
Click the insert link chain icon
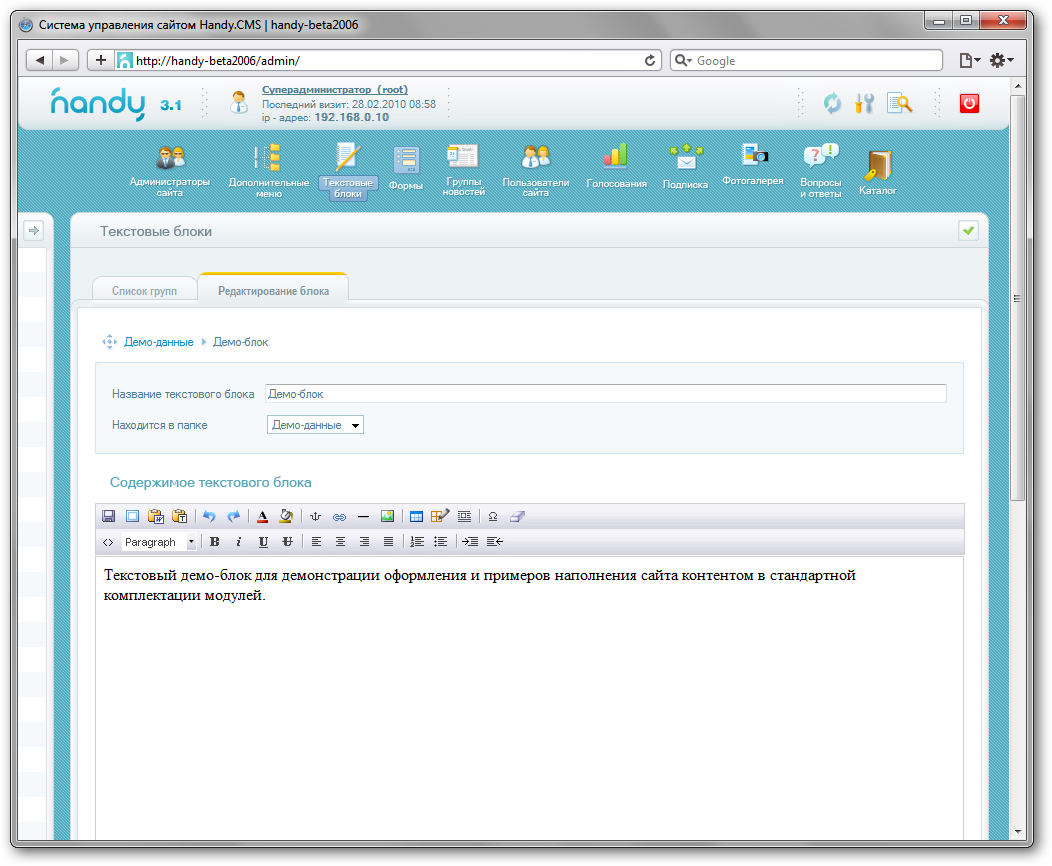tap(339, 517)
